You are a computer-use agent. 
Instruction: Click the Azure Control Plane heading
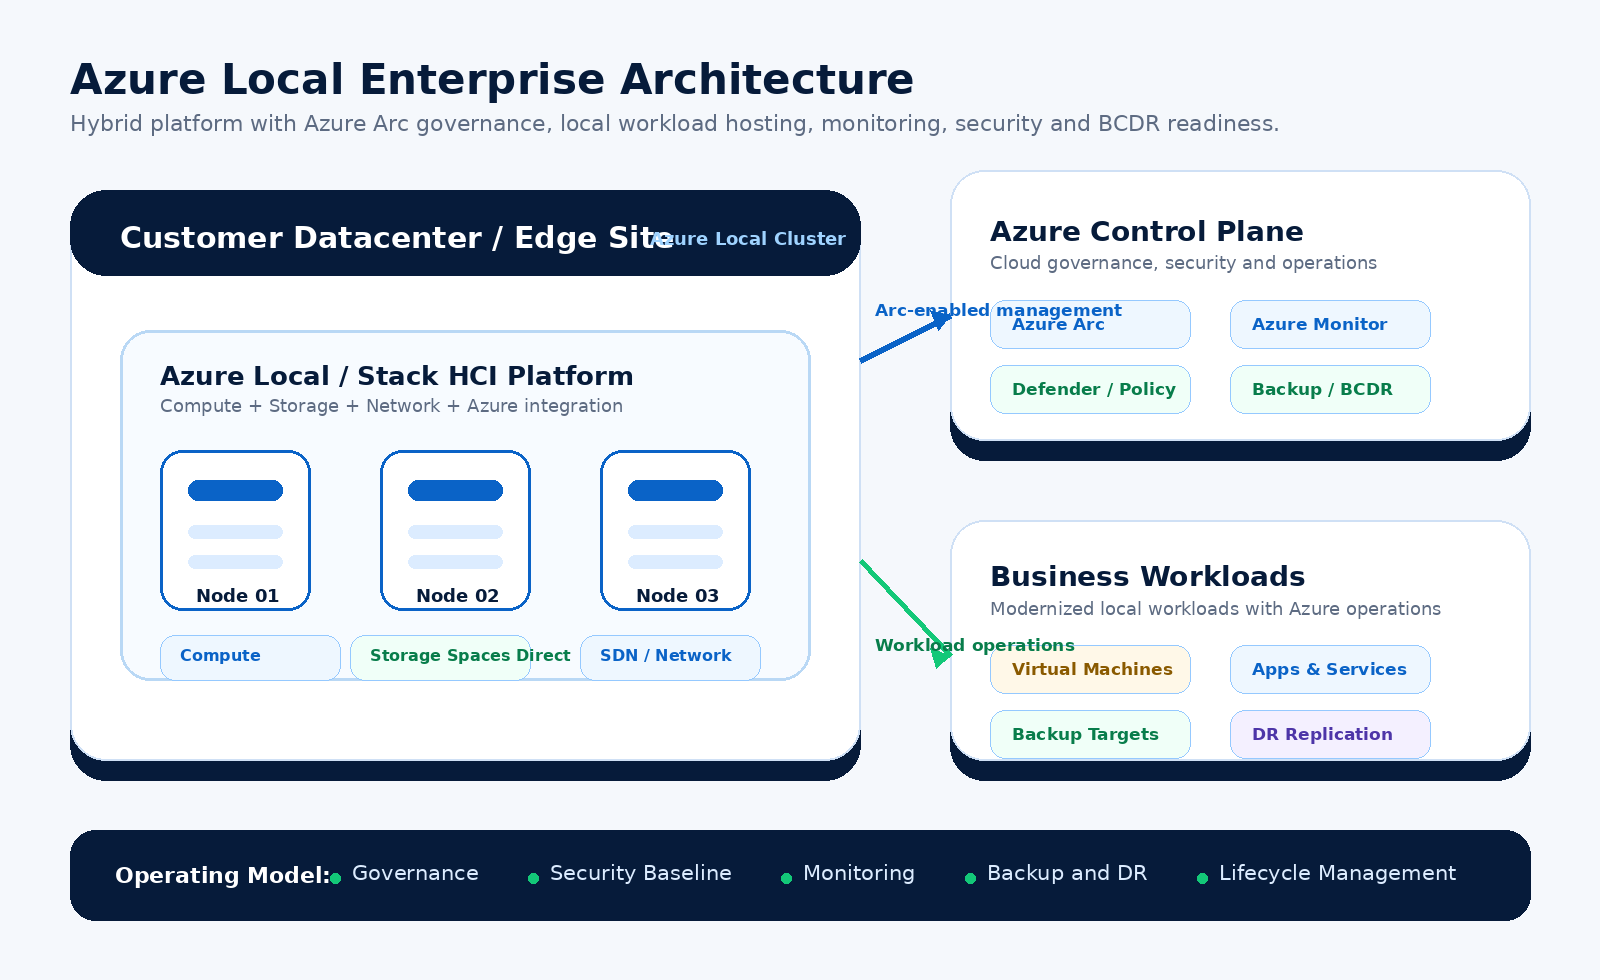(1147, 231)
